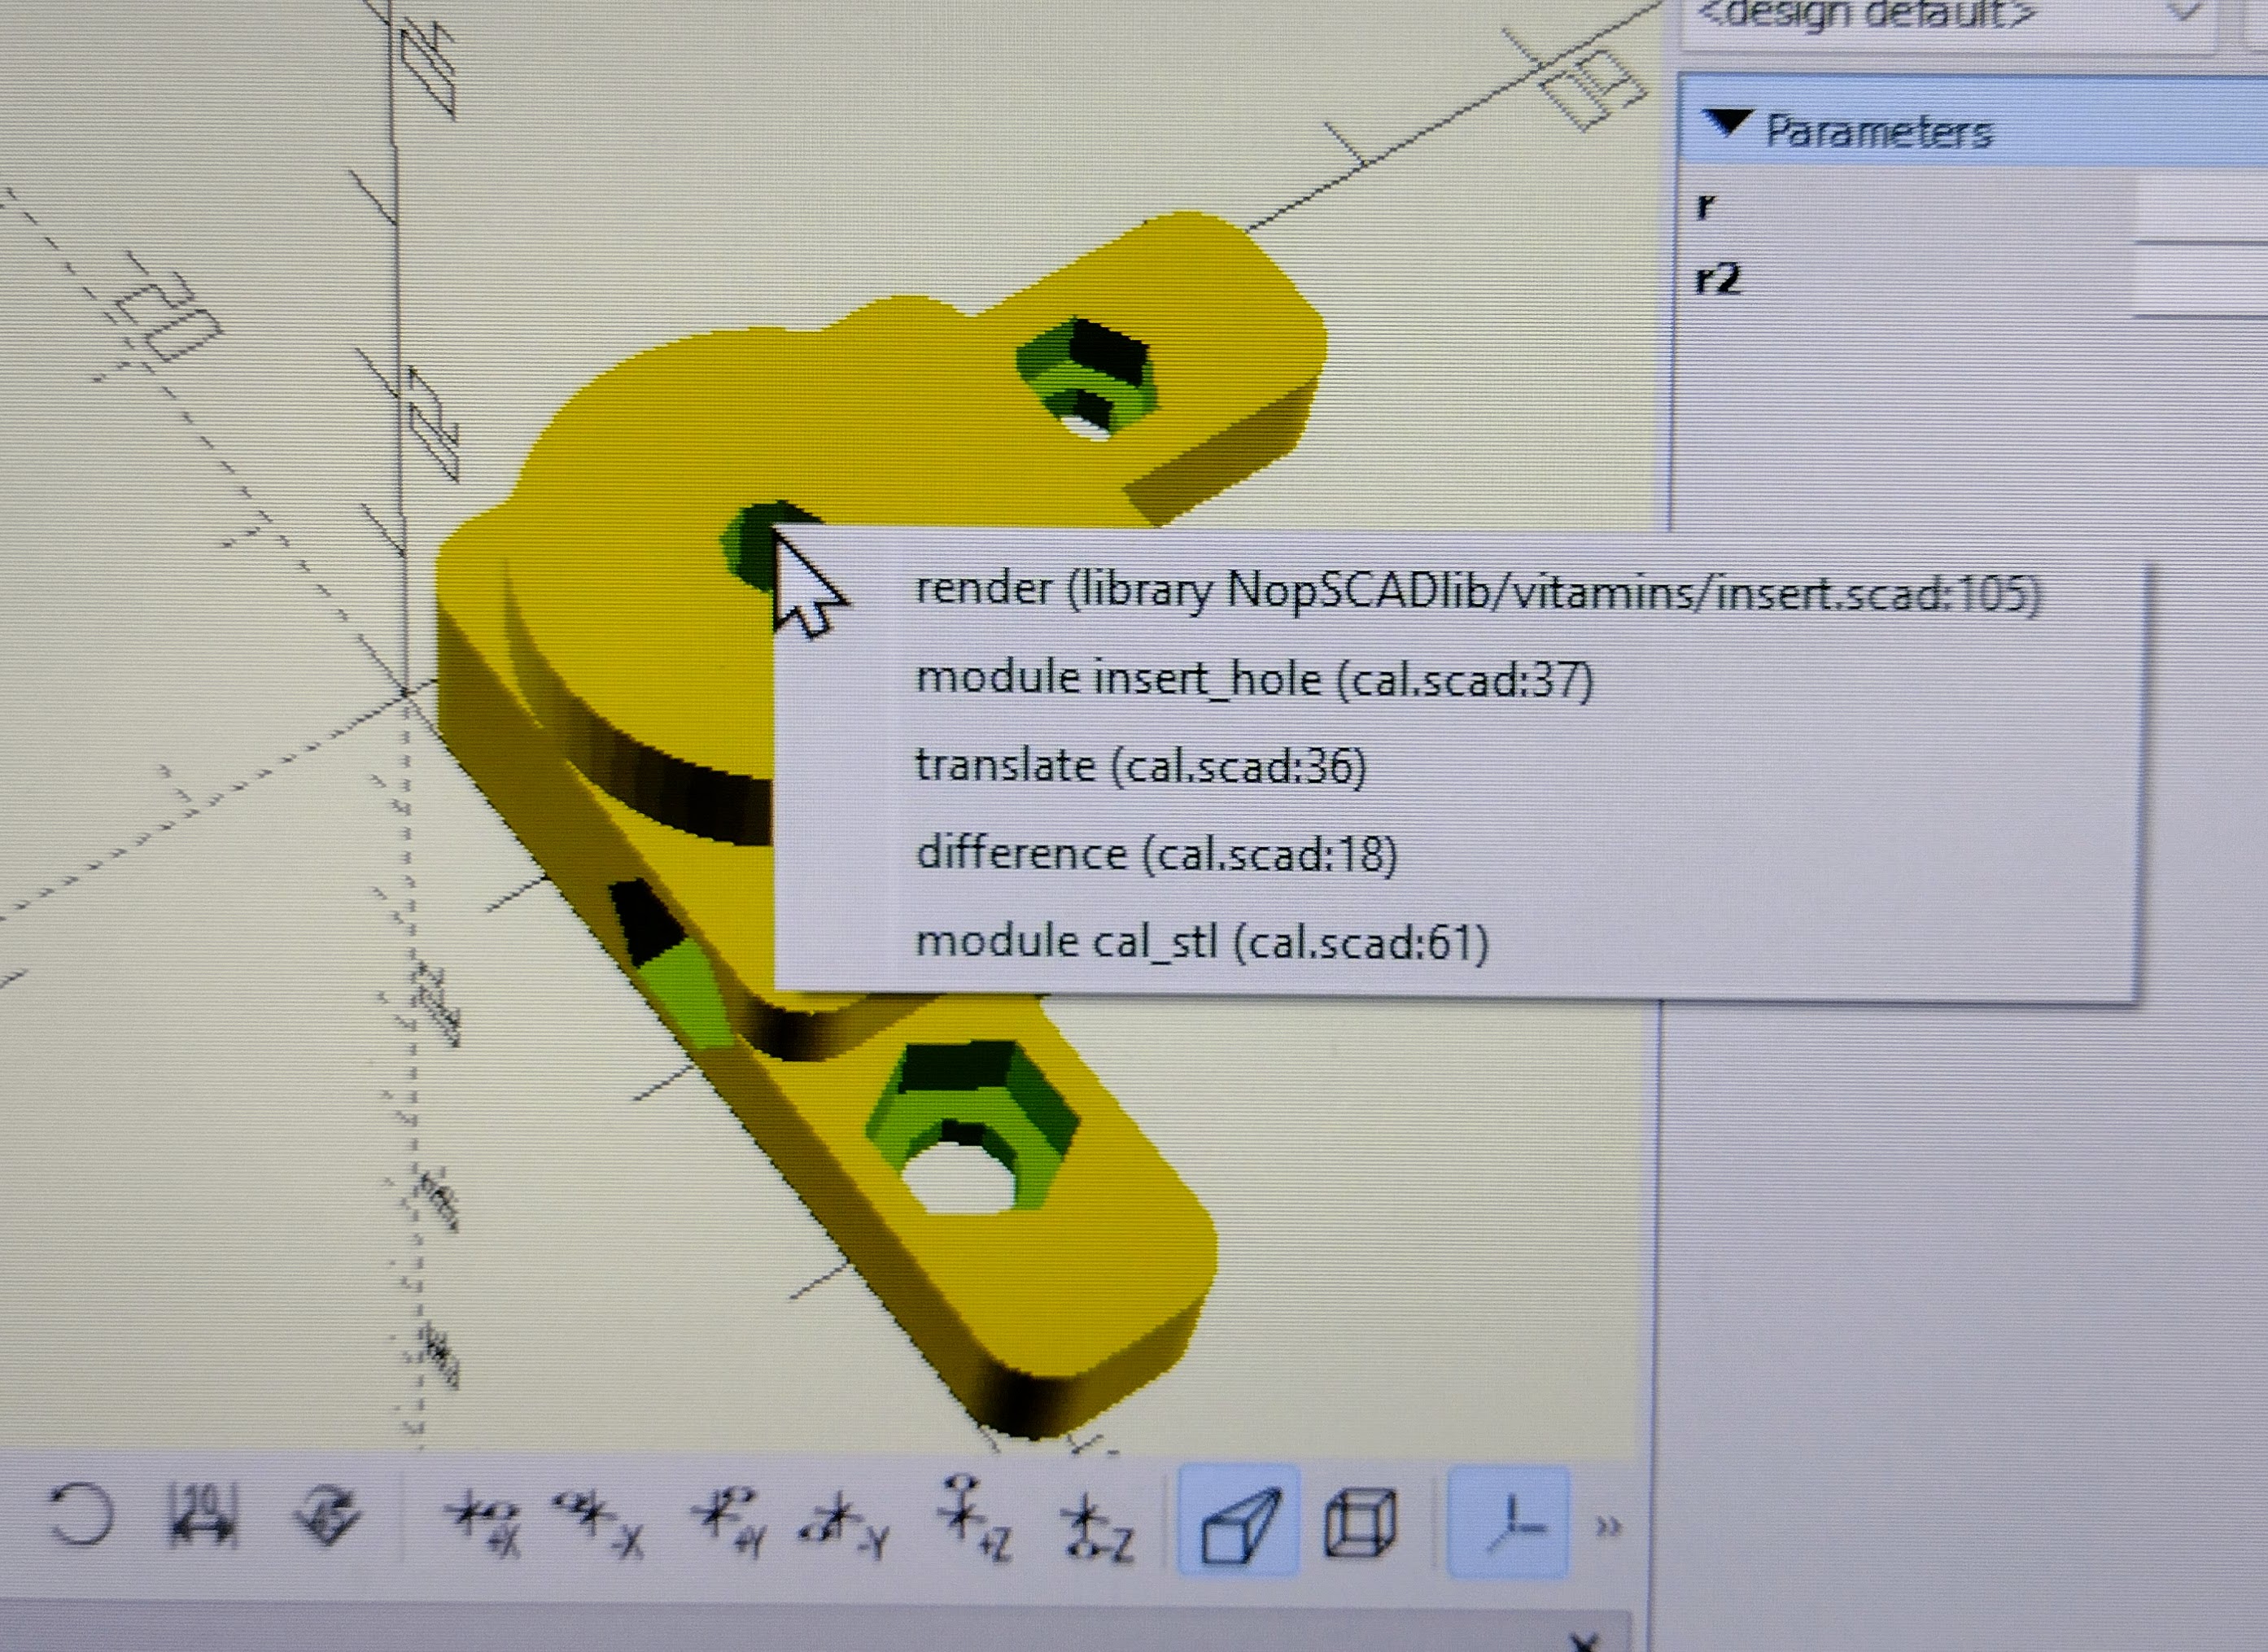The image size is (2268, 1652).
Task: Rotate view to +X direction
Action: pyautogui.click(x=483, y=1520)
